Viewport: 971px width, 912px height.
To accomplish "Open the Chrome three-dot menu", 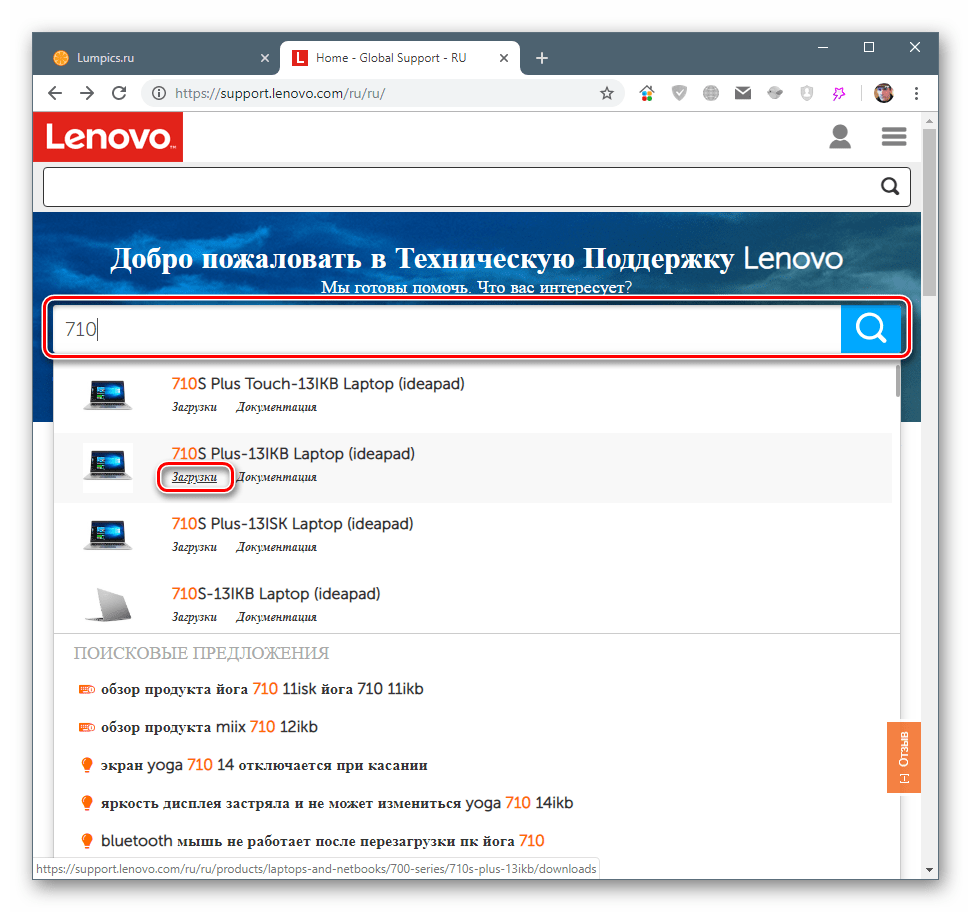I will tap(917, 92).
